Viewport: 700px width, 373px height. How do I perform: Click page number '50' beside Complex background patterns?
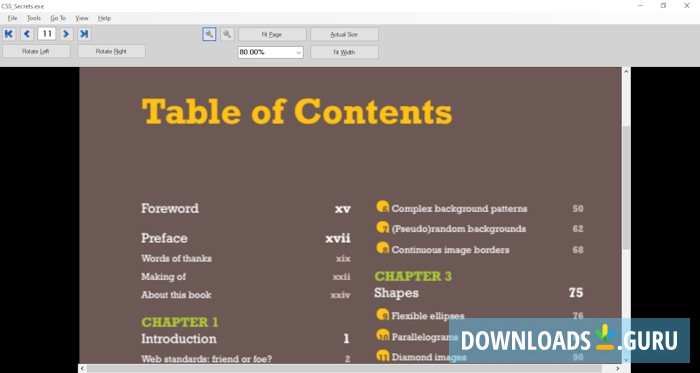[578, 208]
